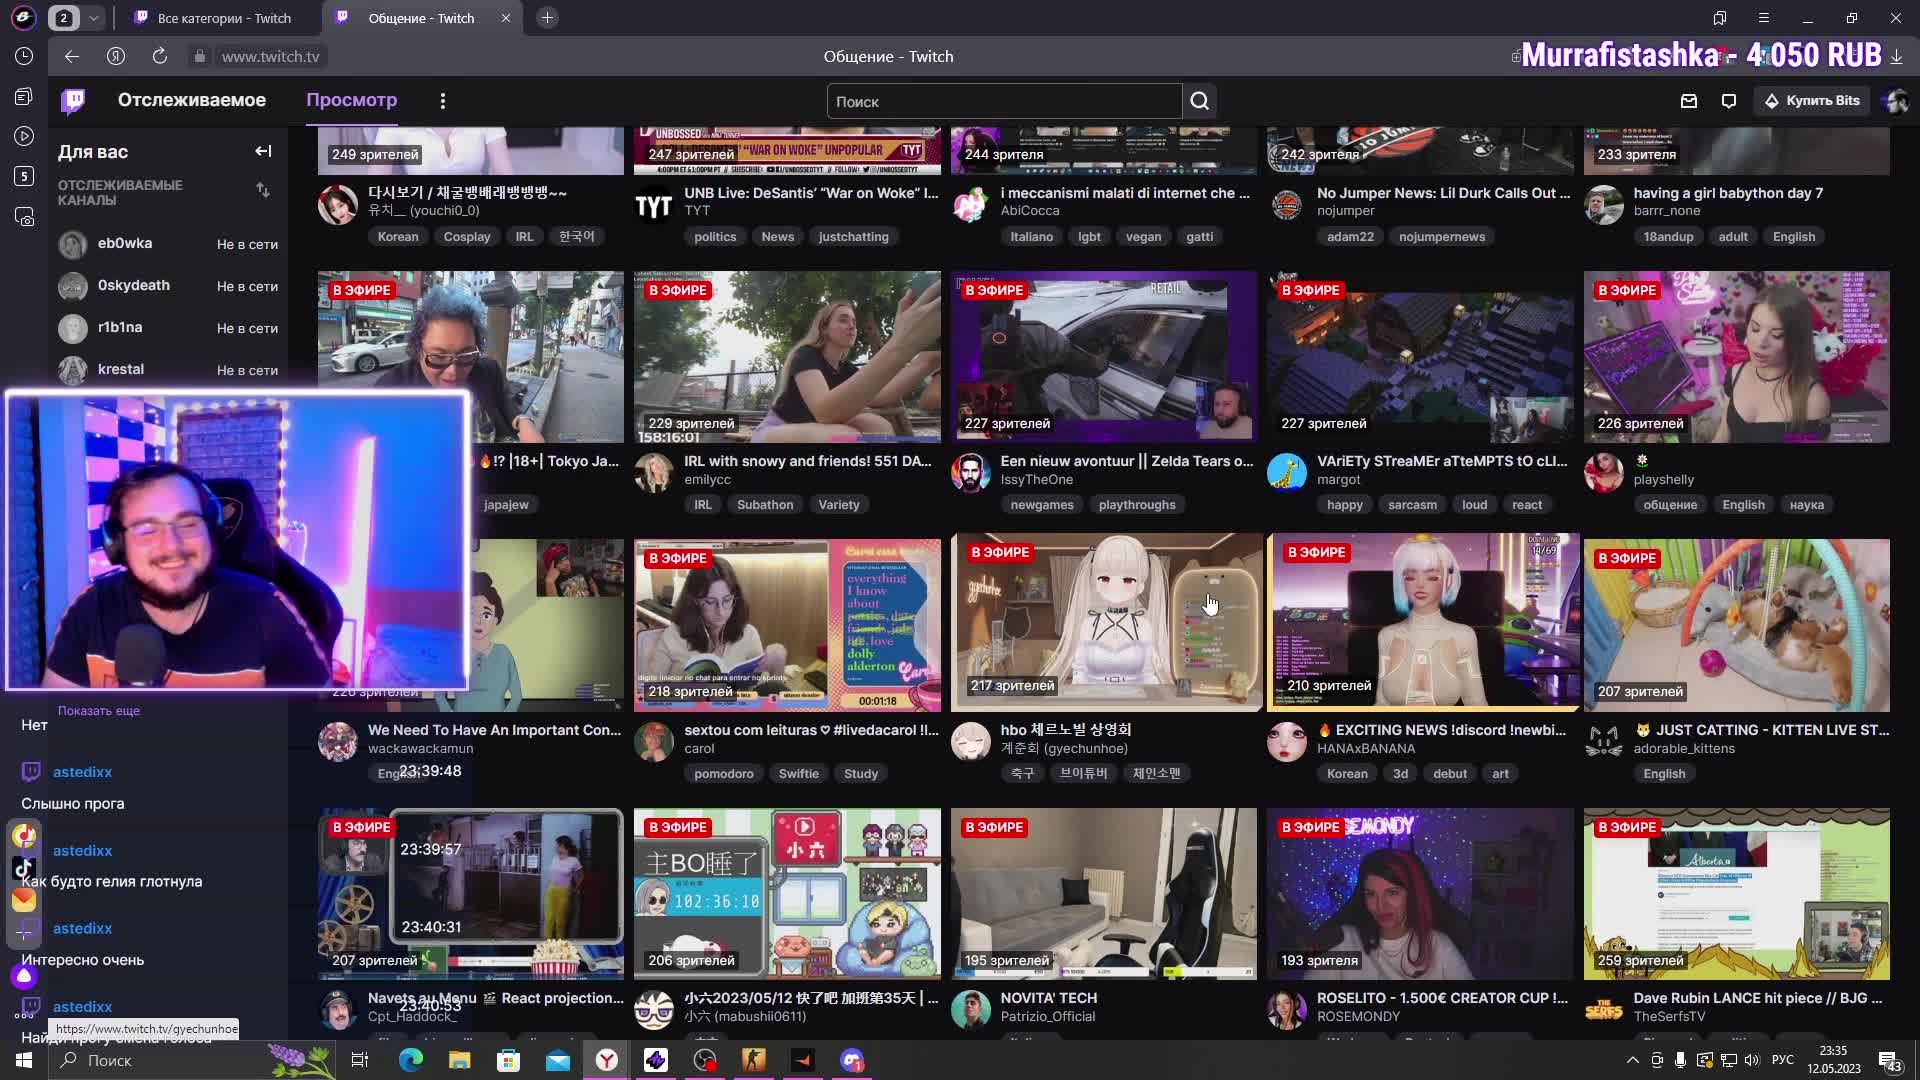Select the politics tag

coord(715,237)
